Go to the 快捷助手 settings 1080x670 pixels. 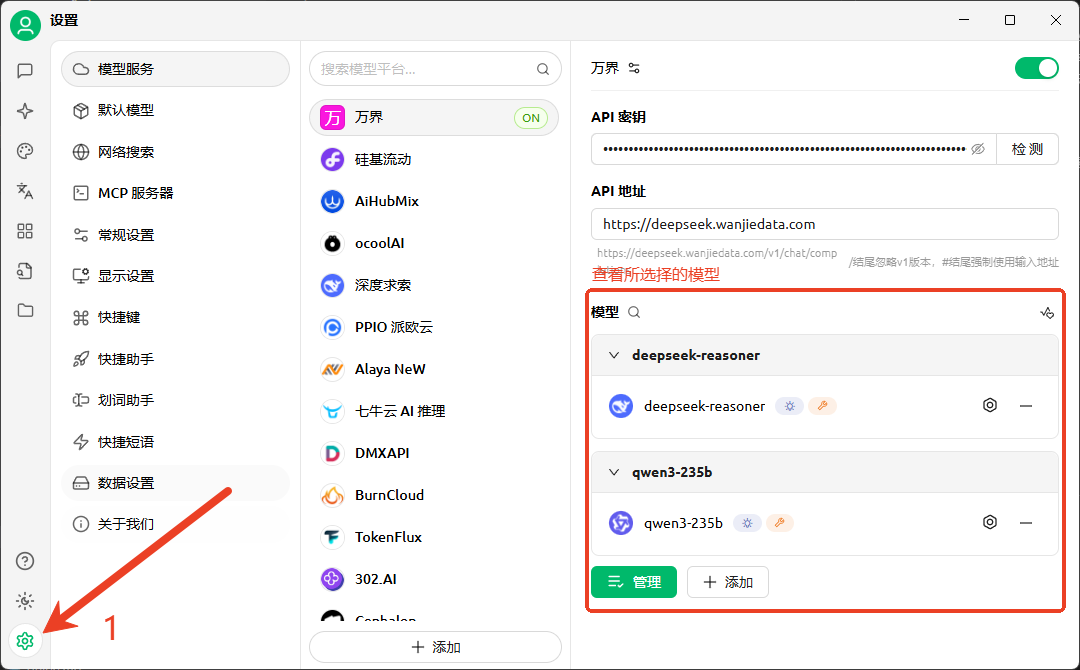[x=176, y=359]
